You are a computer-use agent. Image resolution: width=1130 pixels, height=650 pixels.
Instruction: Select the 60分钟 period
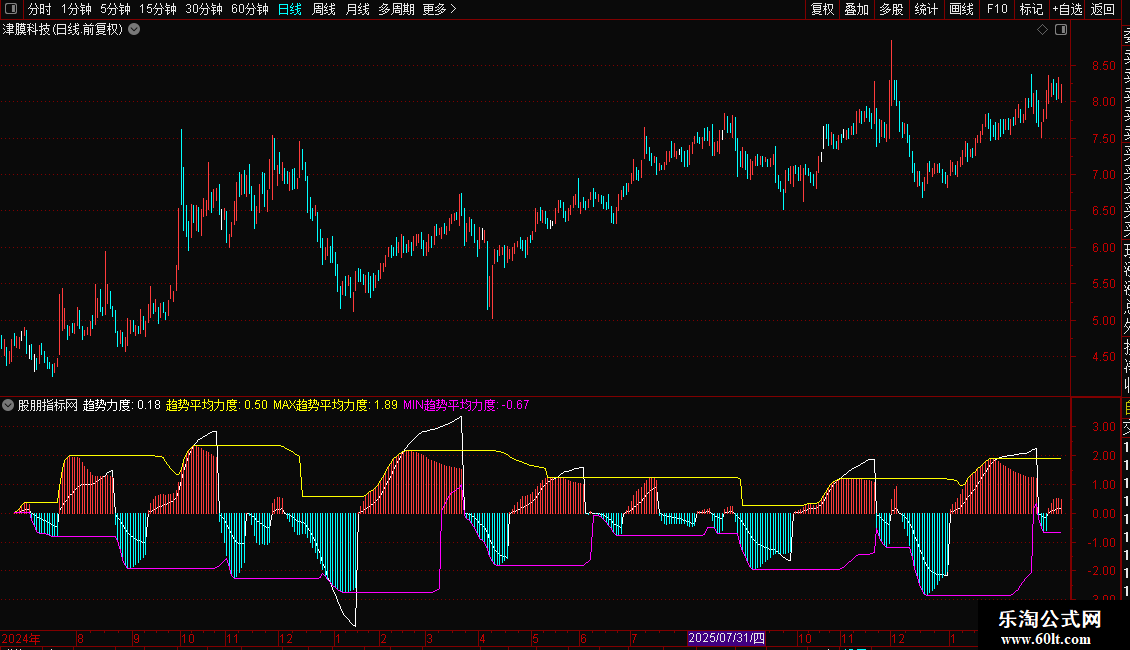249,9
